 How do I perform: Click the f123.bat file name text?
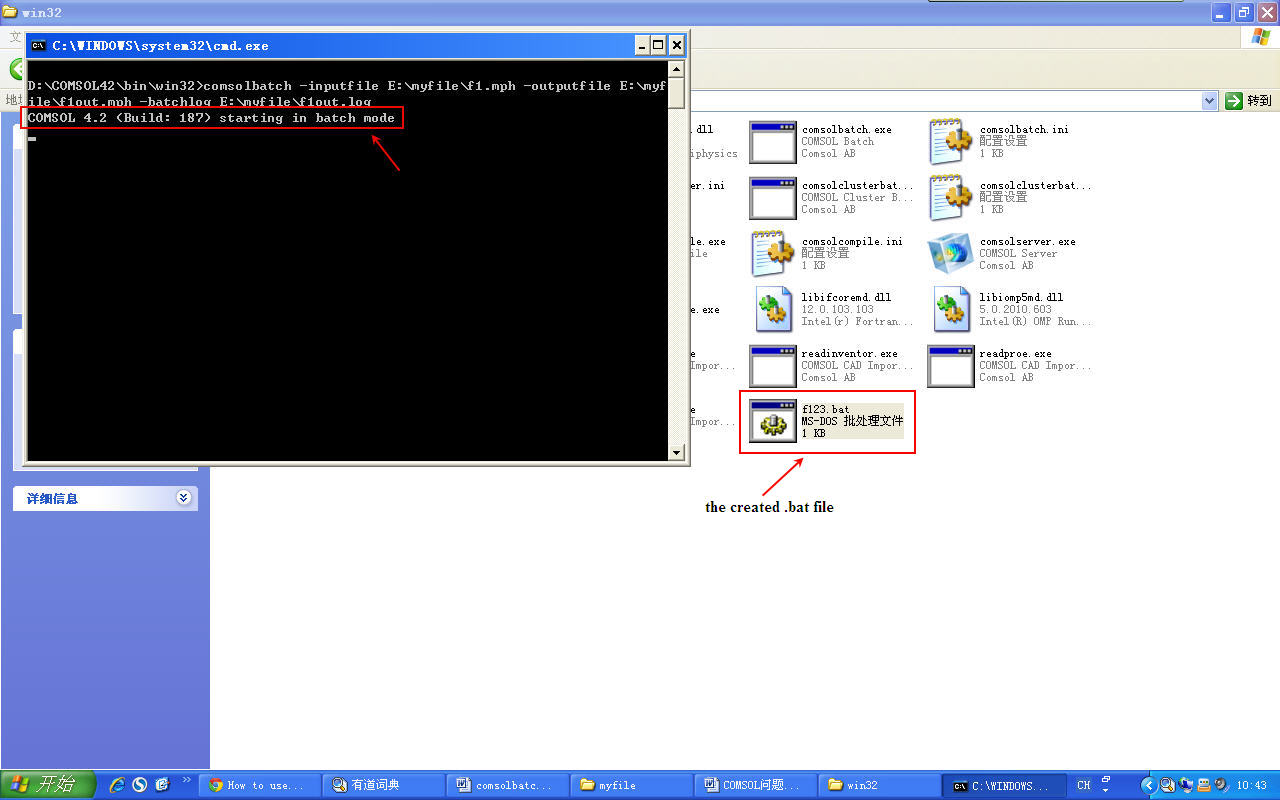[825, 410]
